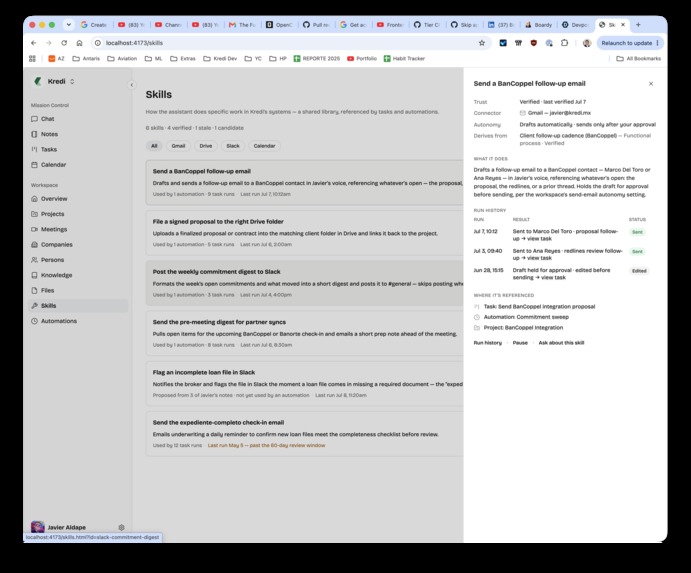Click the browser forward arrow
This screenshot has width=691, height=573.
[48, 43]
